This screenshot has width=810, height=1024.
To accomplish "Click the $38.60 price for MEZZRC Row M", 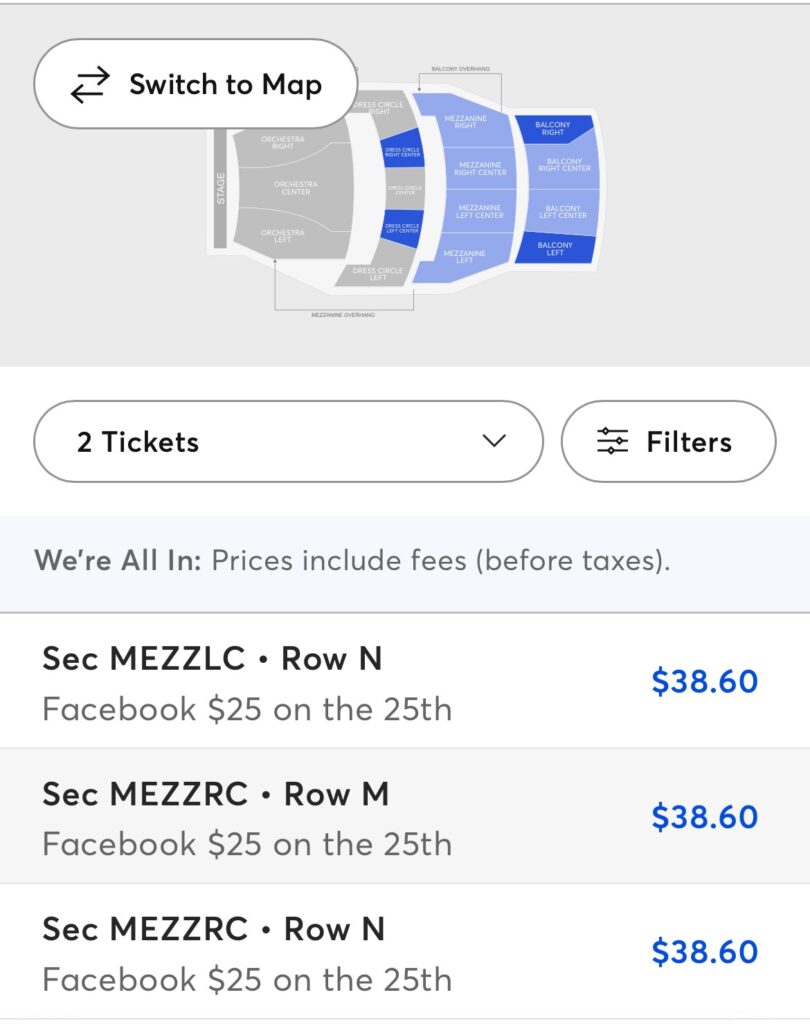I will [704, 817].
